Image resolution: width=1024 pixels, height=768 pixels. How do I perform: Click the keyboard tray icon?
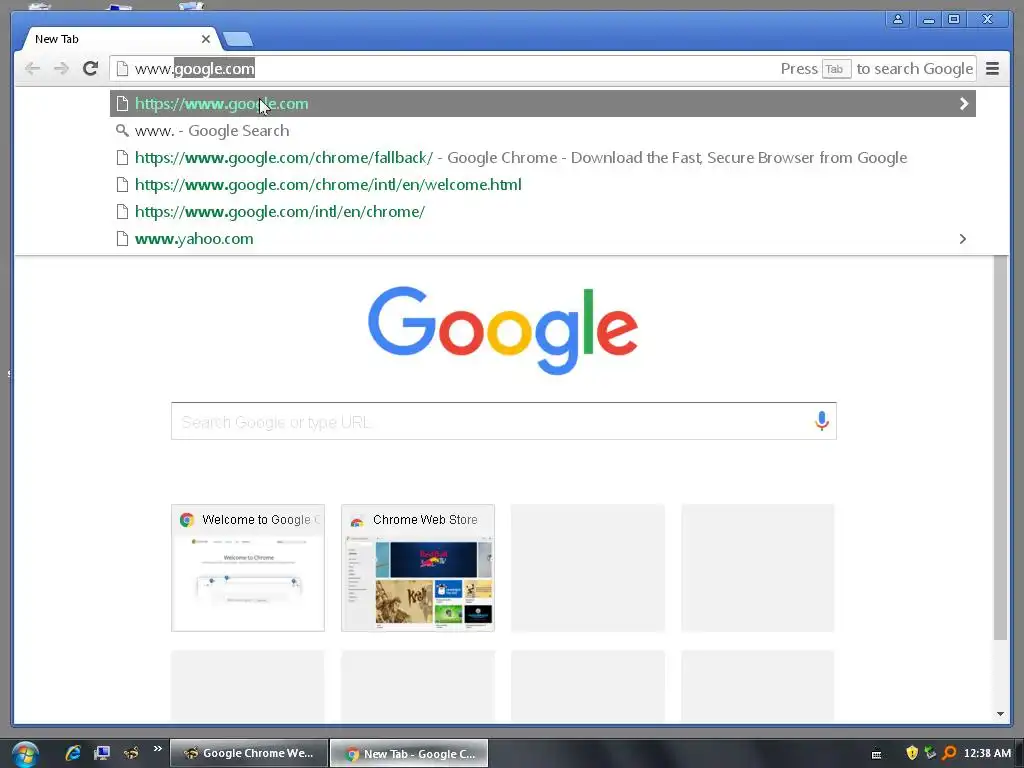coord(876,754)
